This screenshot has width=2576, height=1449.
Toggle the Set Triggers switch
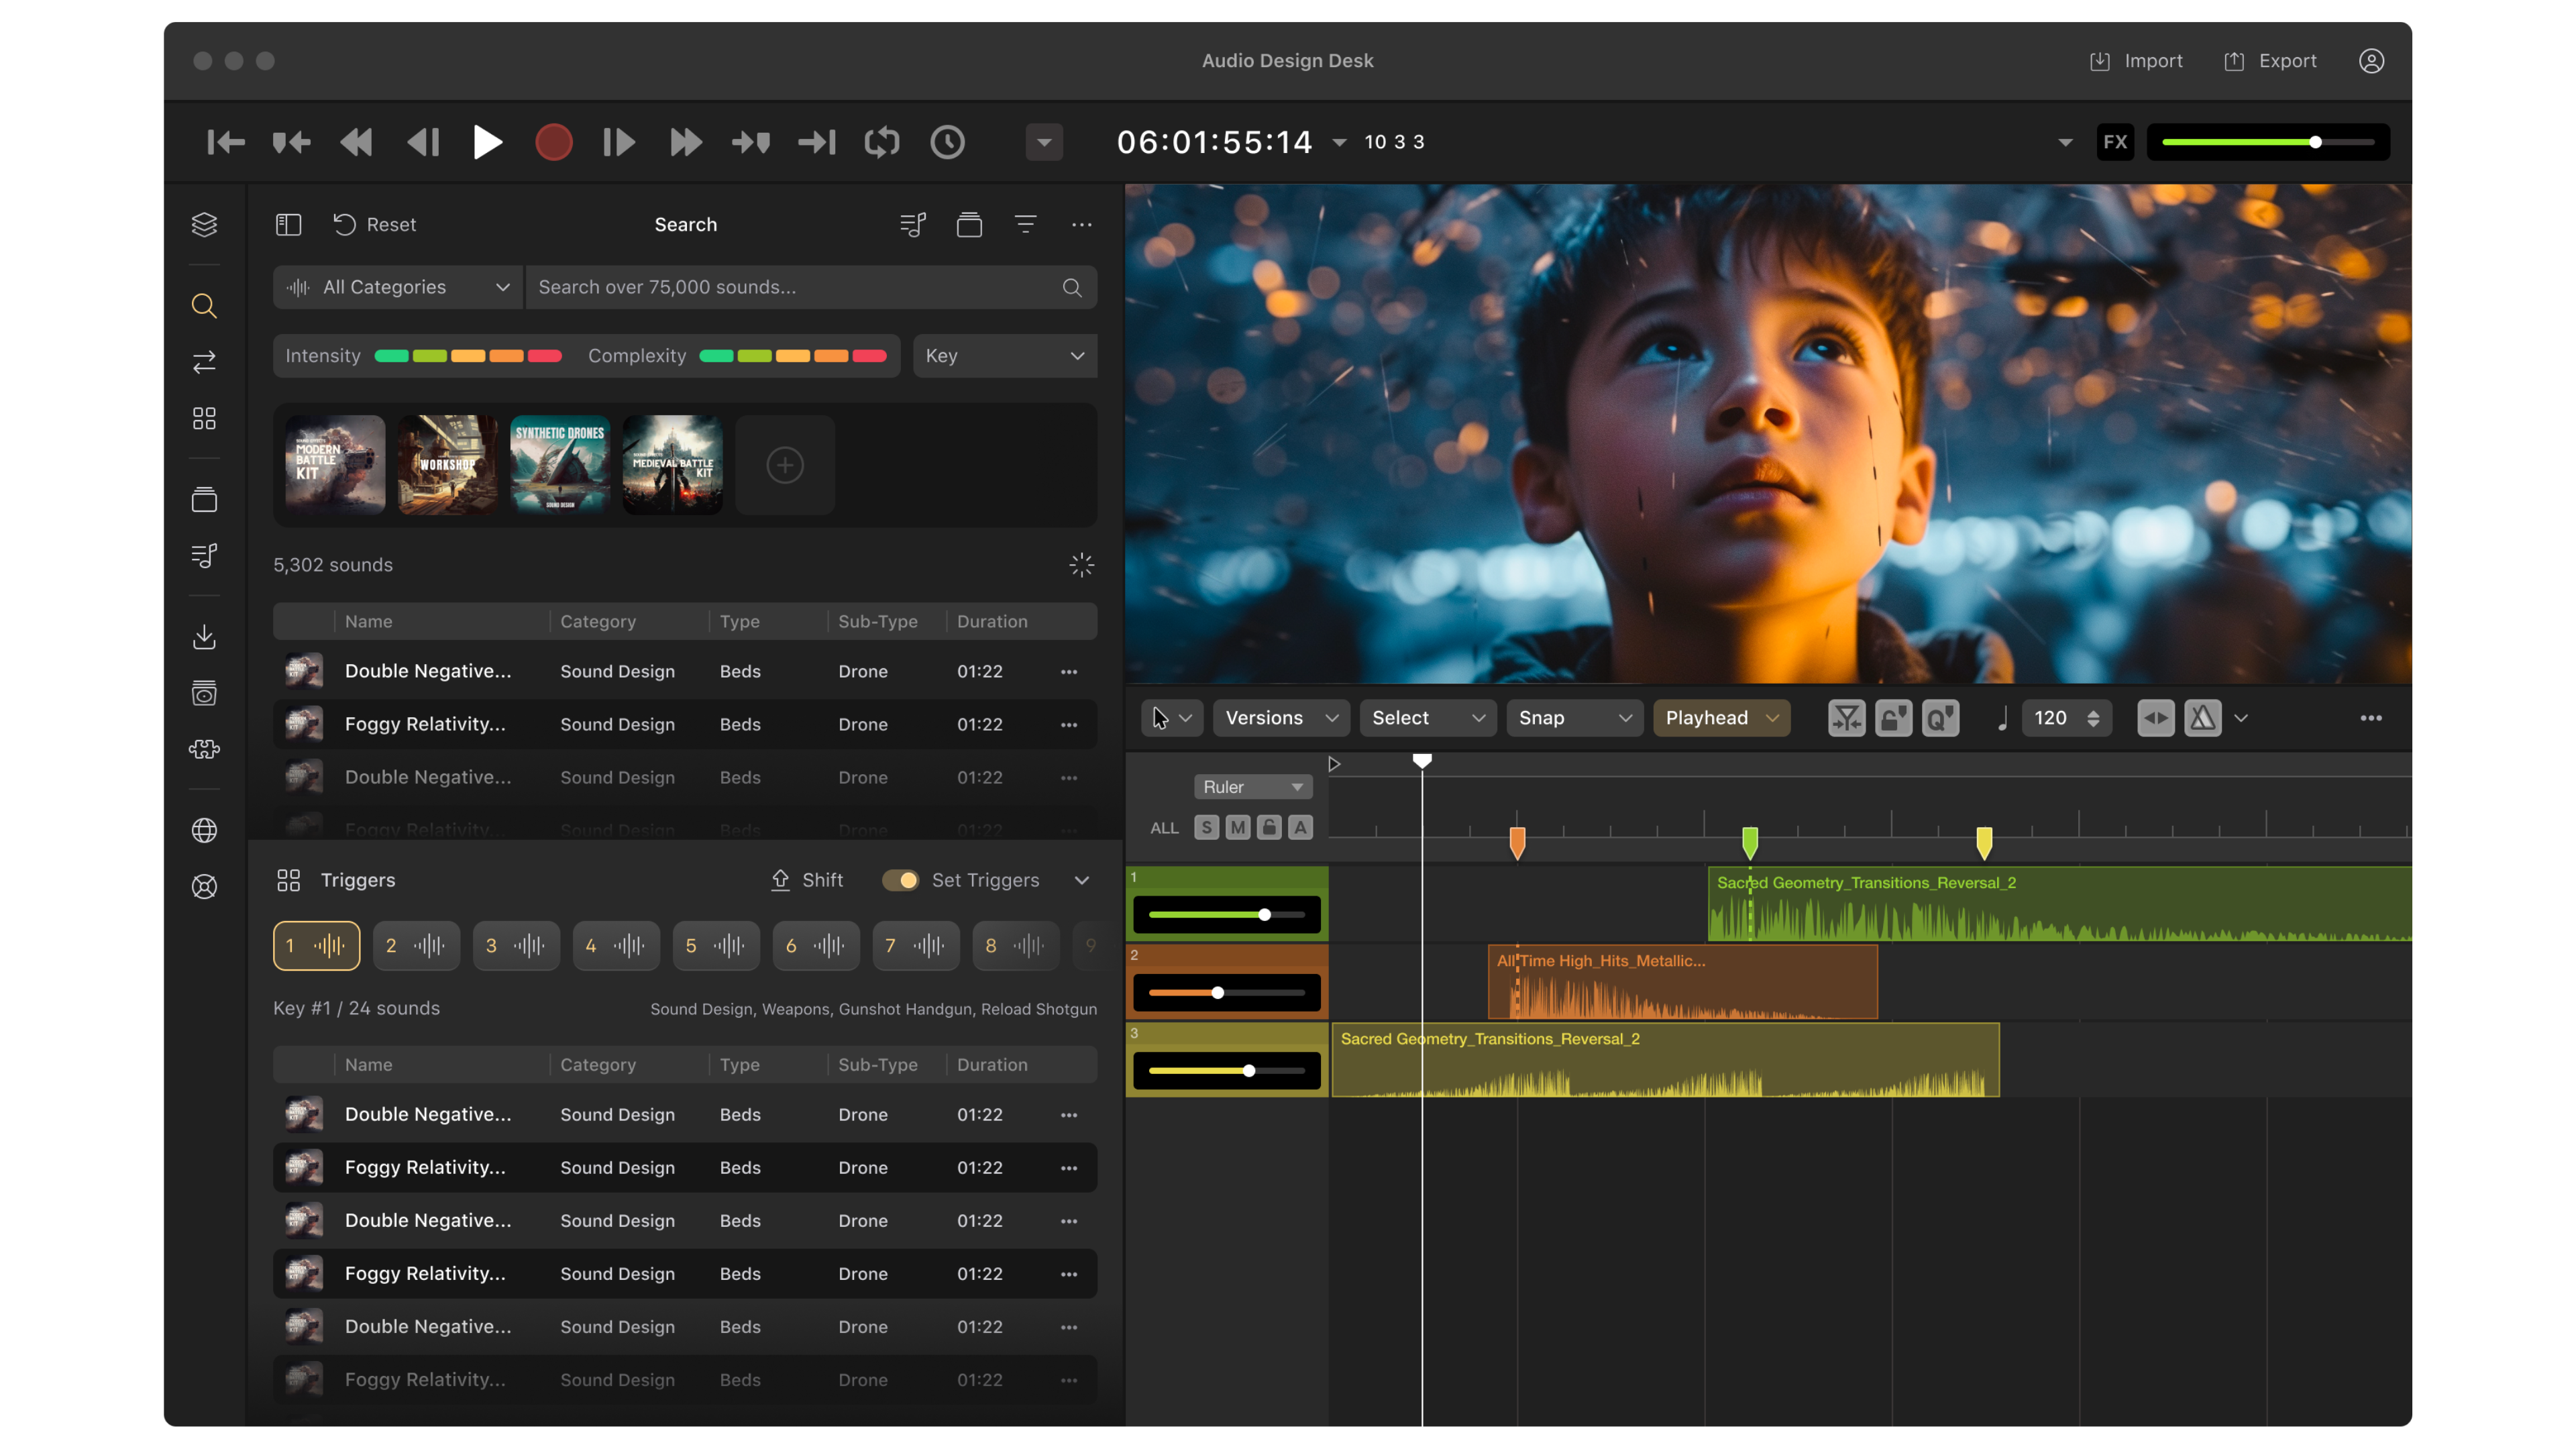(900, 880)
